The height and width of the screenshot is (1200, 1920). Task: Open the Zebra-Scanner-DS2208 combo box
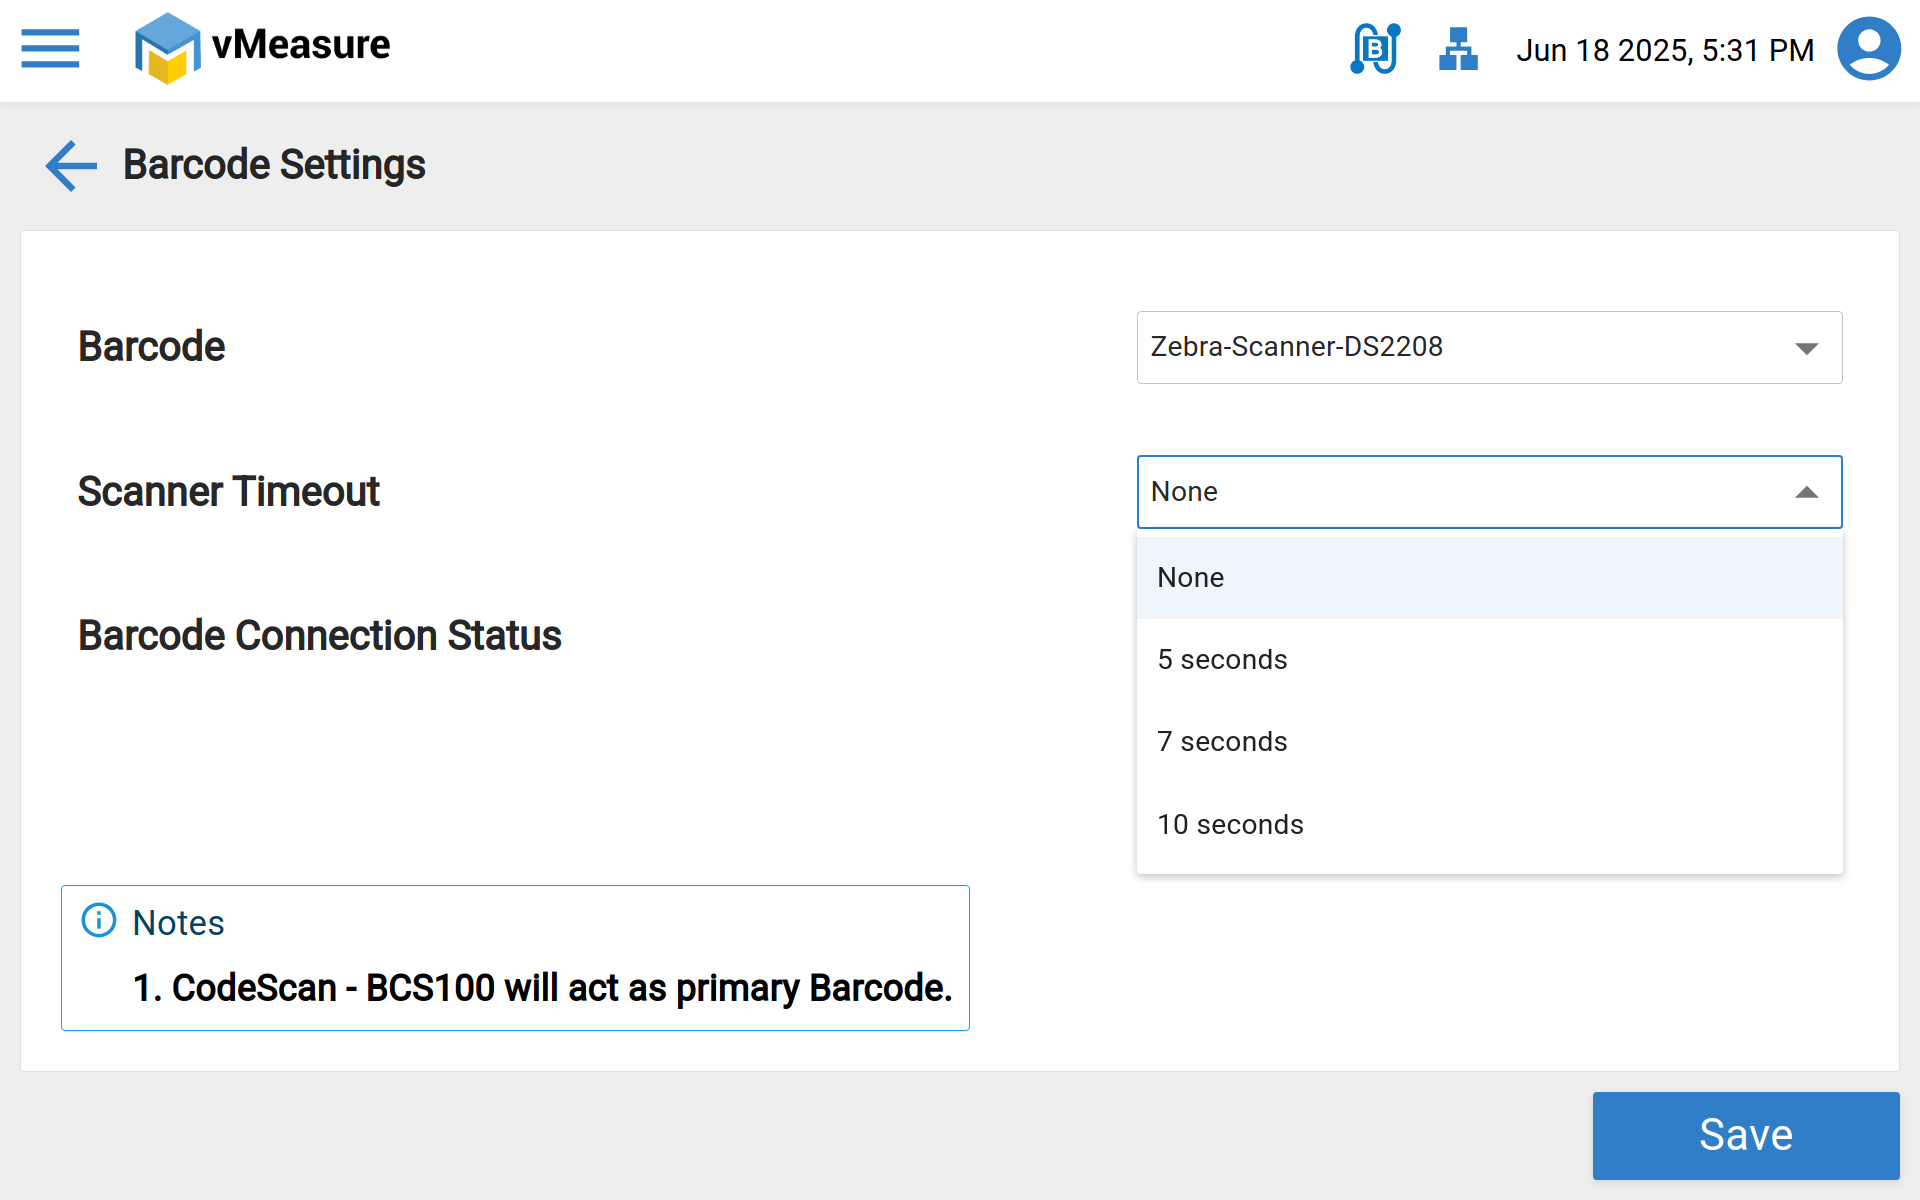pyautogui.click(x=1460, y=347)
